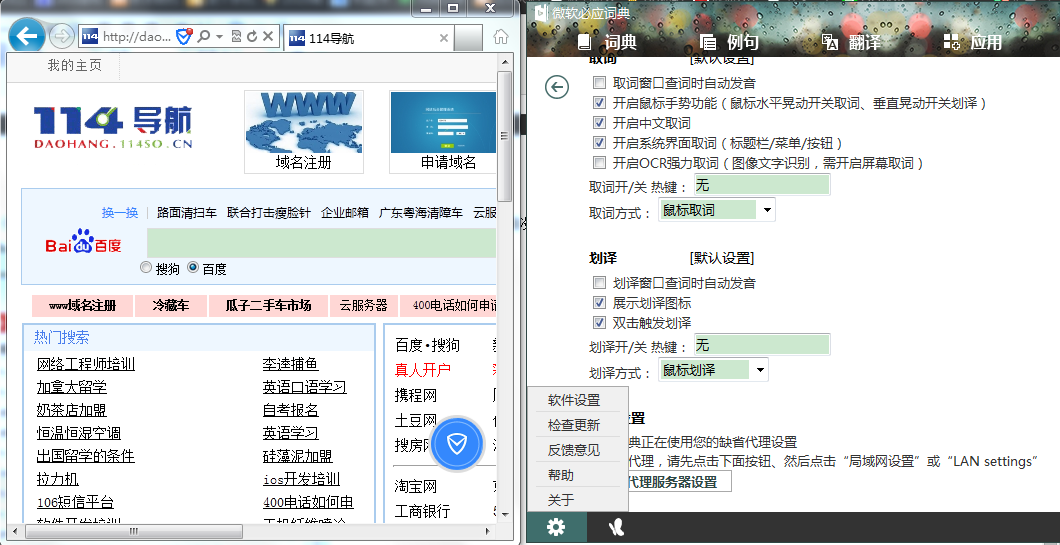The width and height of the screenshot is (1060, 545).
Task: Enable 划译窗口查词时自动发音 checkbox
Action: [x=599, y=283]
